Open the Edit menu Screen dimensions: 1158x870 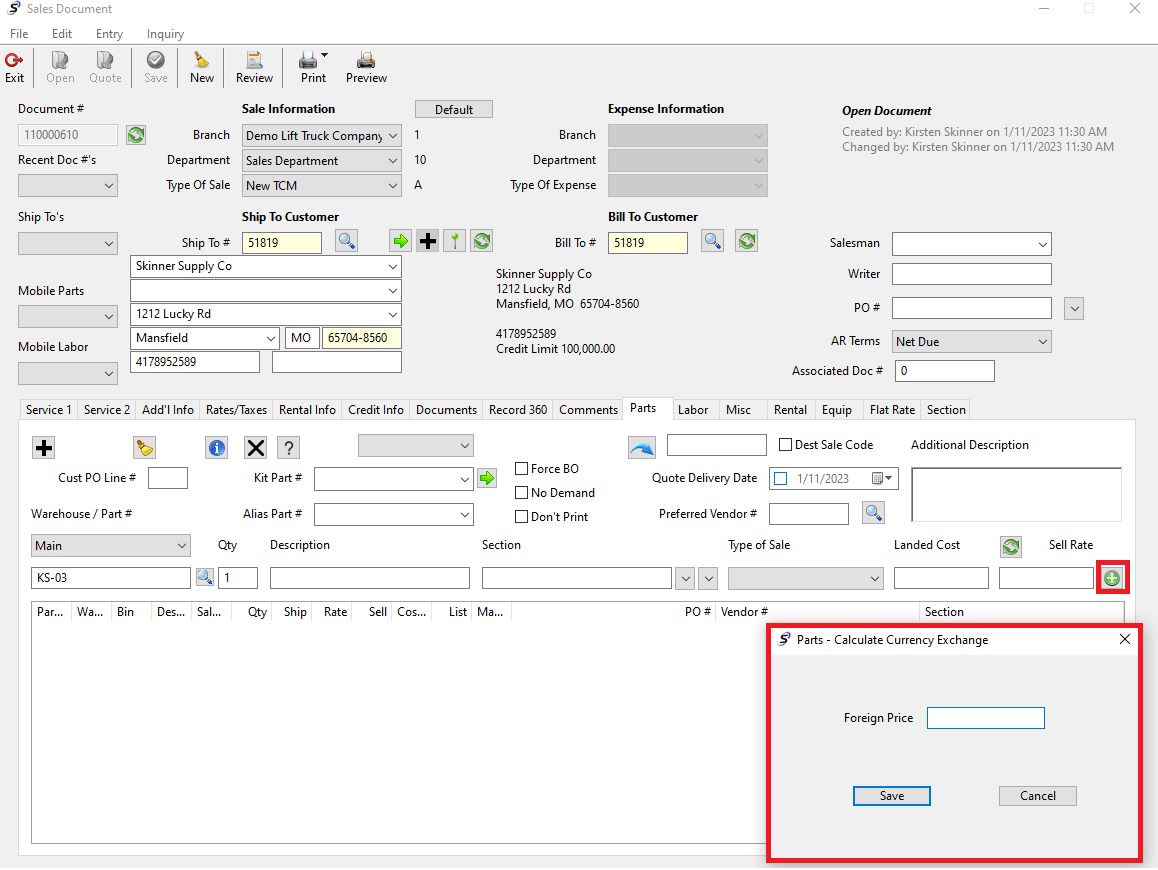click(62, 34)
